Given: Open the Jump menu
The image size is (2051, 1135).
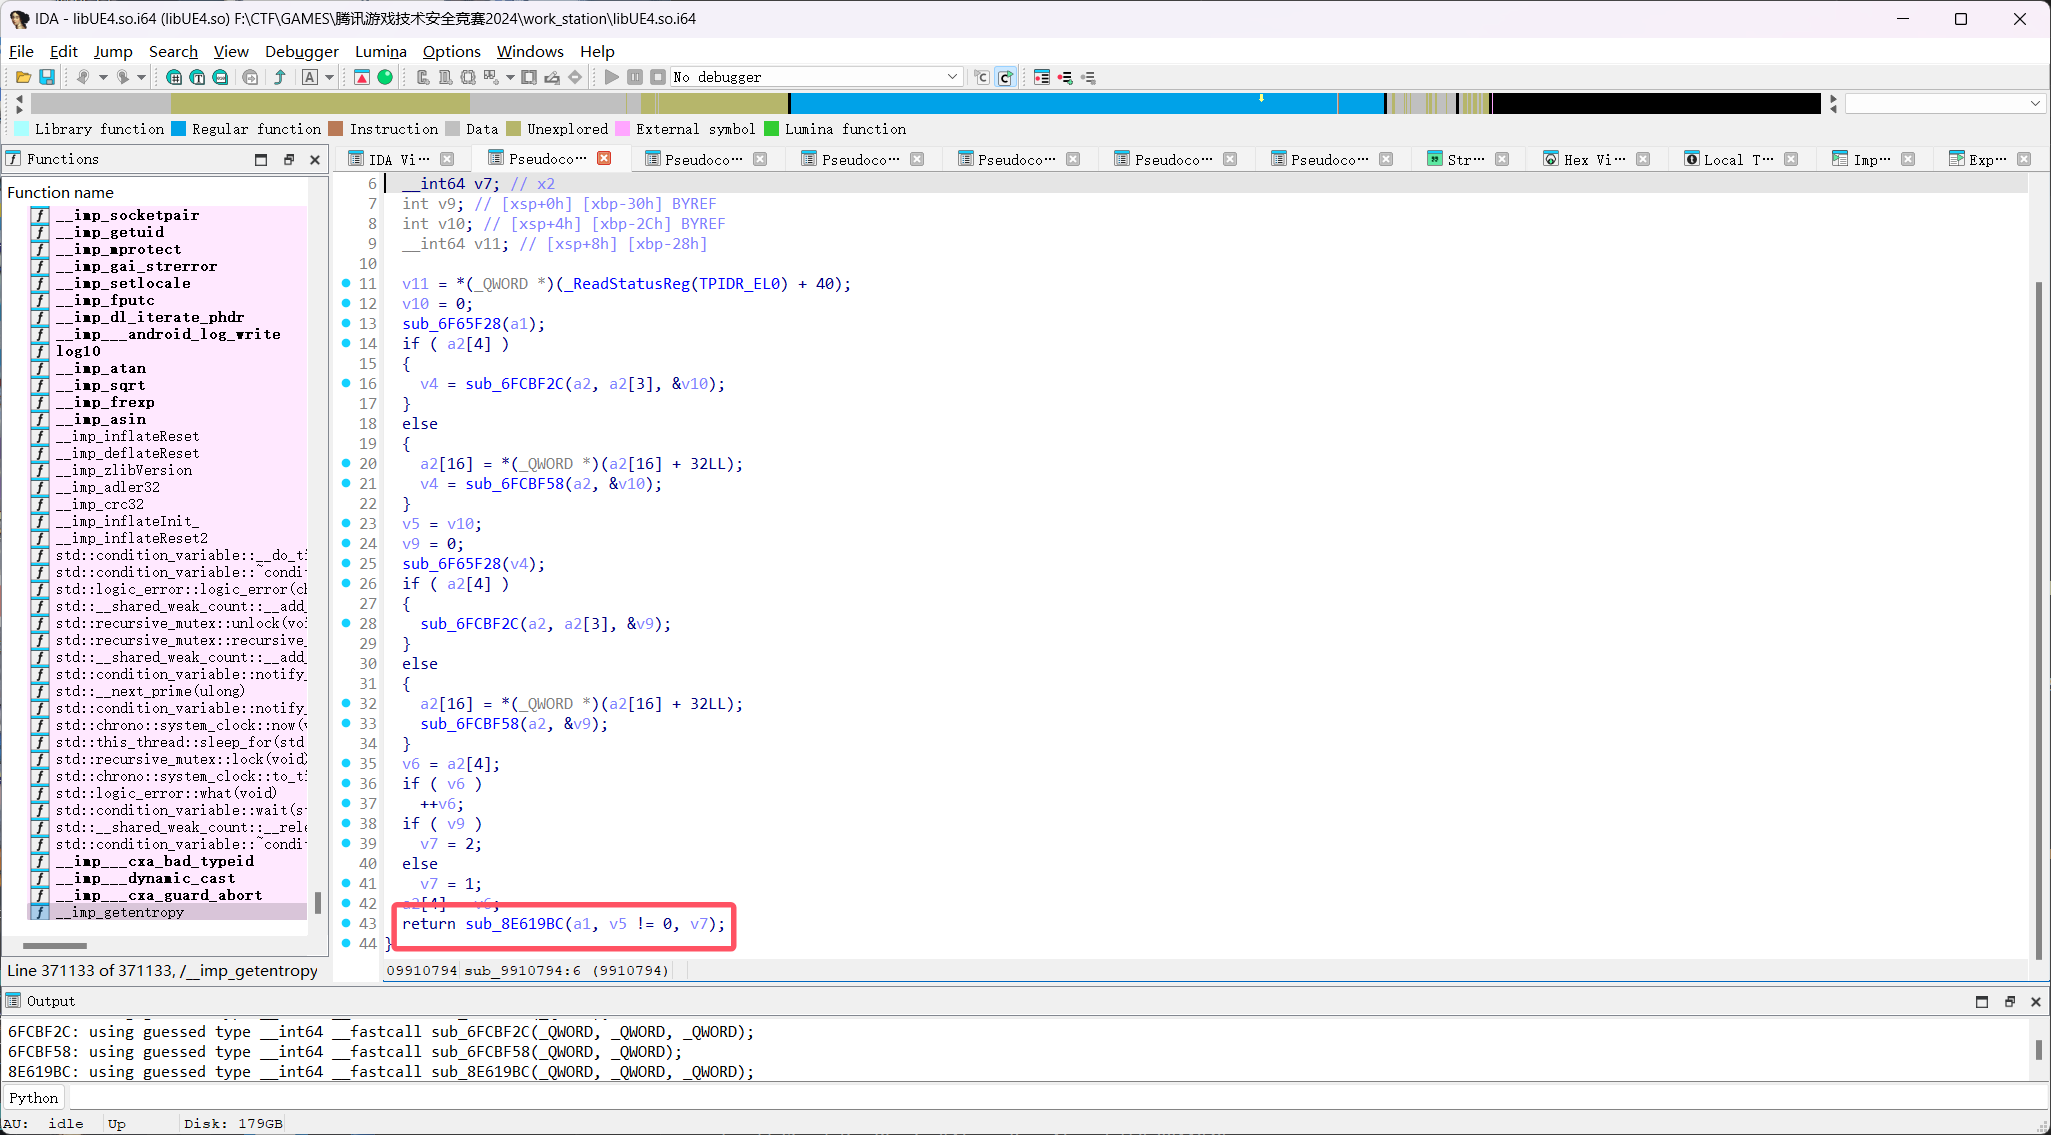Looking at the screenshot, I should point(113,51).
